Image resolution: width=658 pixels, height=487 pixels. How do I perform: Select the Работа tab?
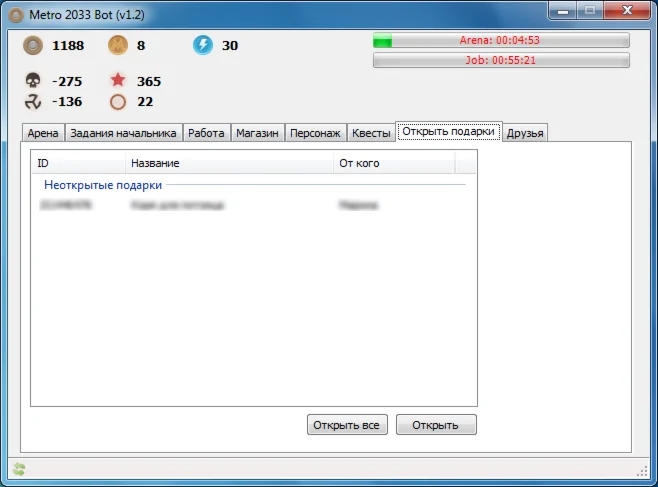pos(206,133)
